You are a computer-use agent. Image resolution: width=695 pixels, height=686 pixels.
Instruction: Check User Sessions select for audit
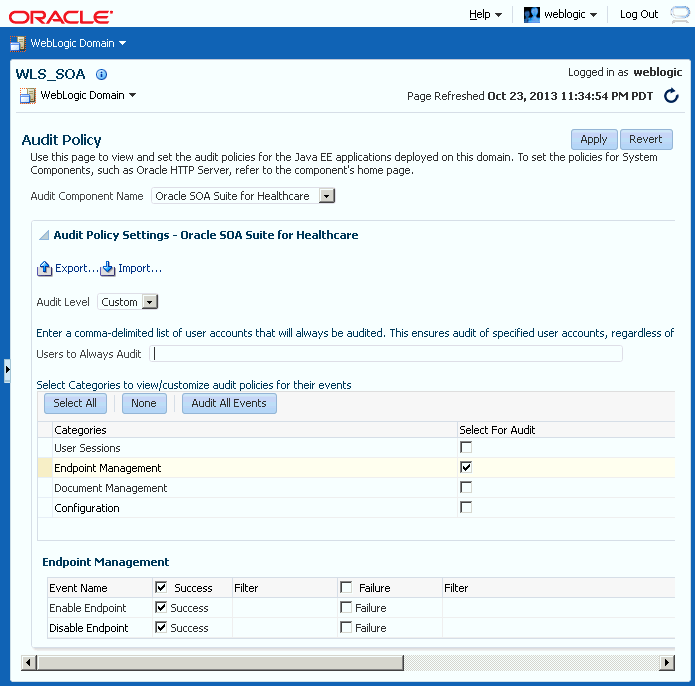(466, 448)
